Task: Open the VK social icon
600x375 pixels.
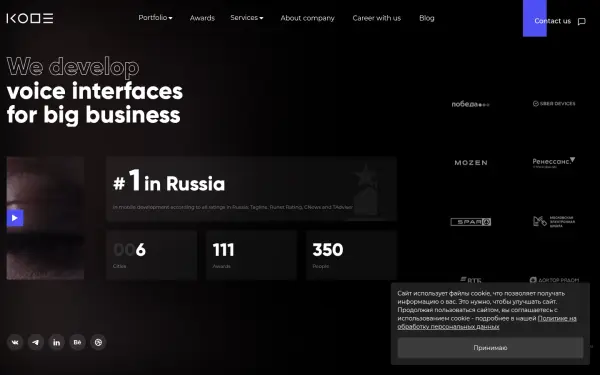Action: pos(15,342)
